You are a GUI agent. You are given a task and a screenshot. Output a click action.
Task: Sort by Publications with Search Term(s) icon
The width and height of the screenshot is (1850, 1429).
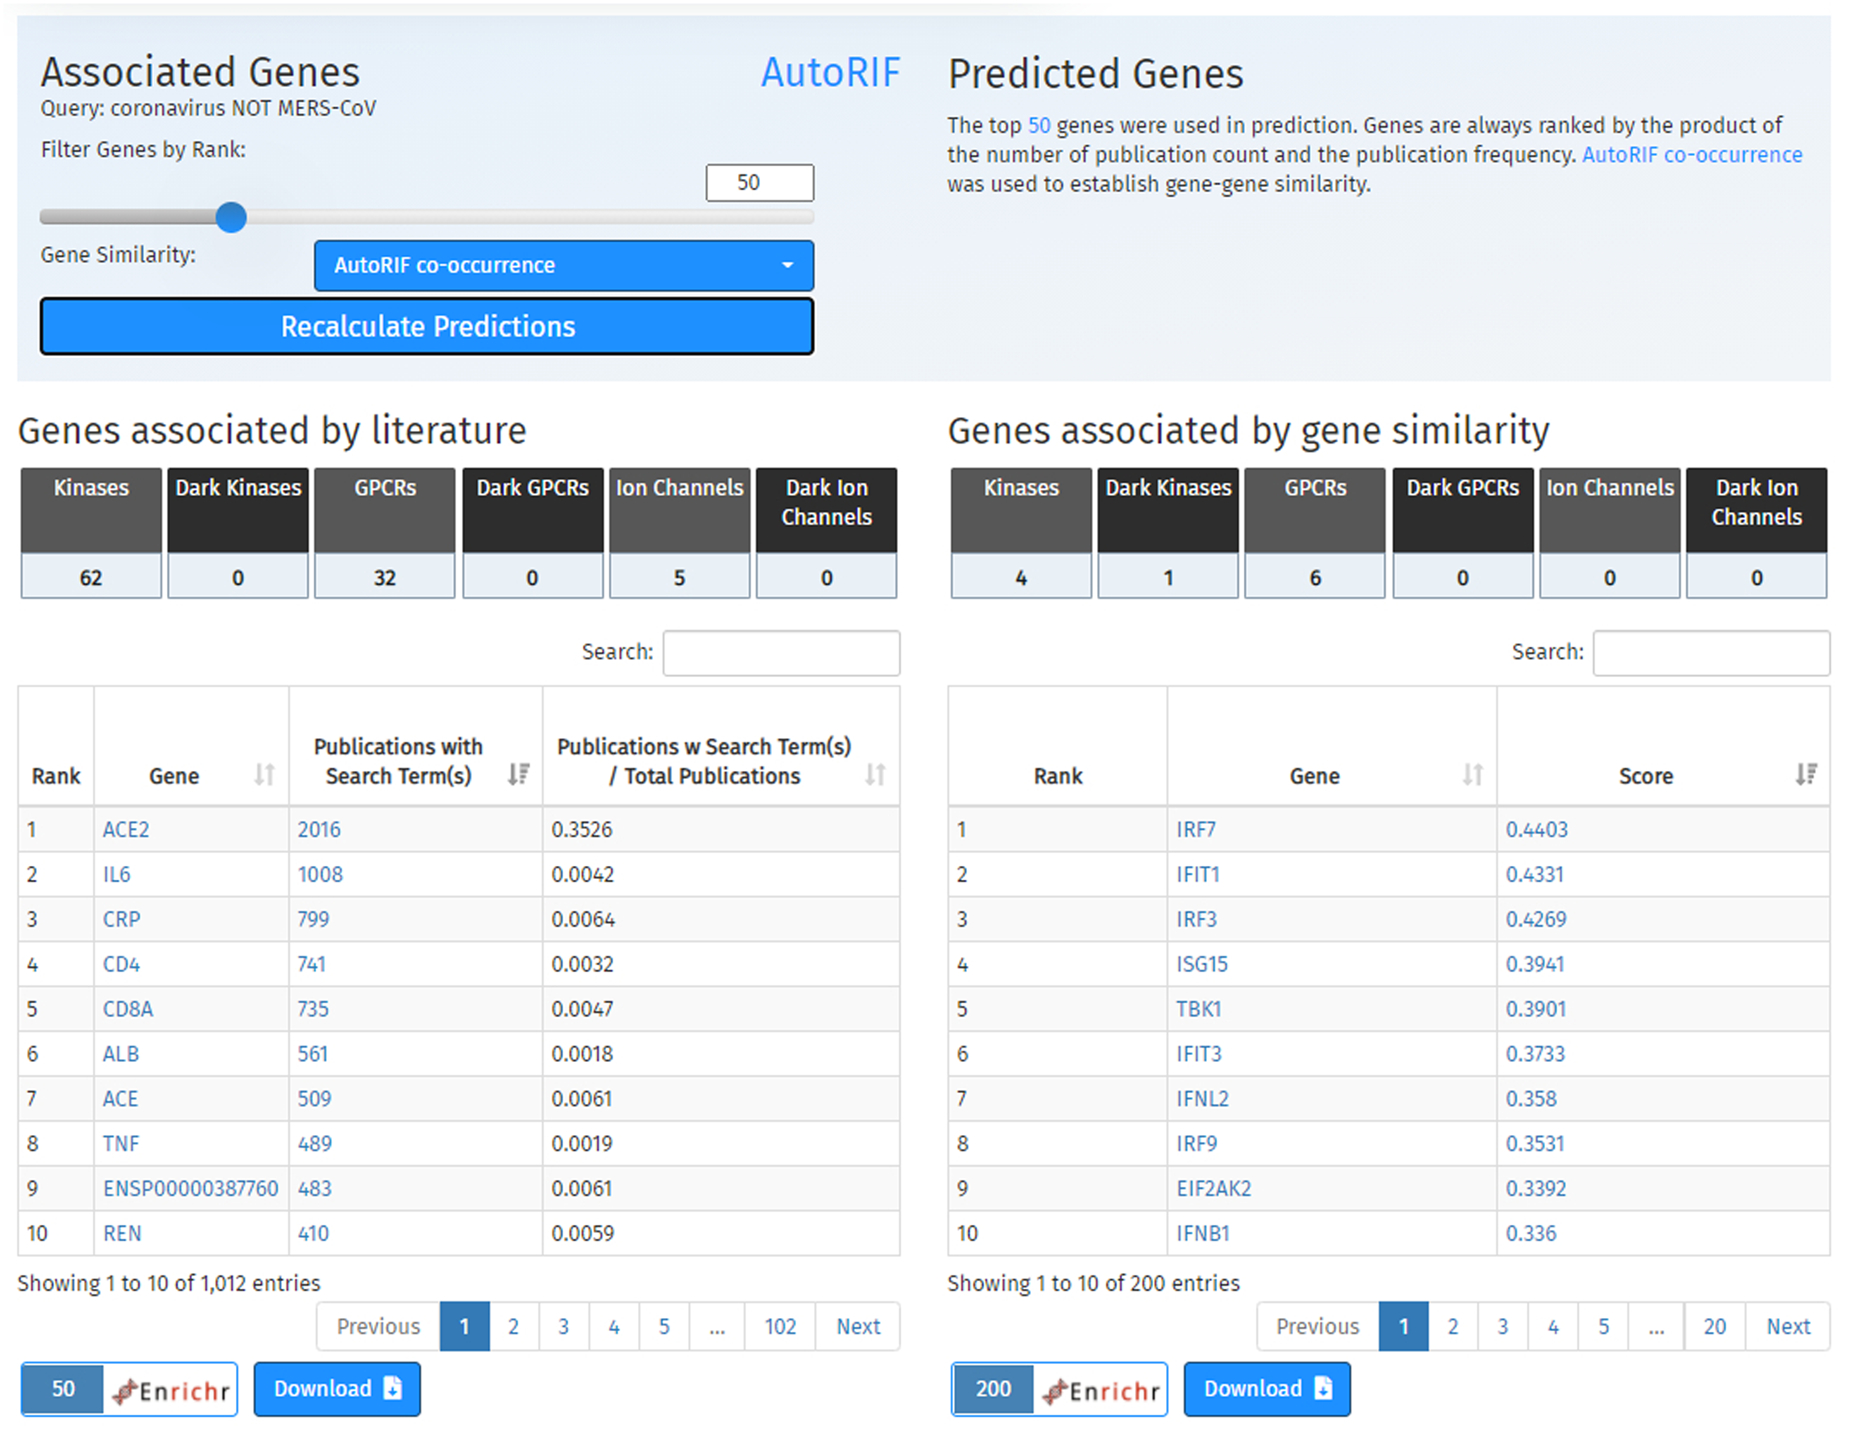click(x=518, y=774)
